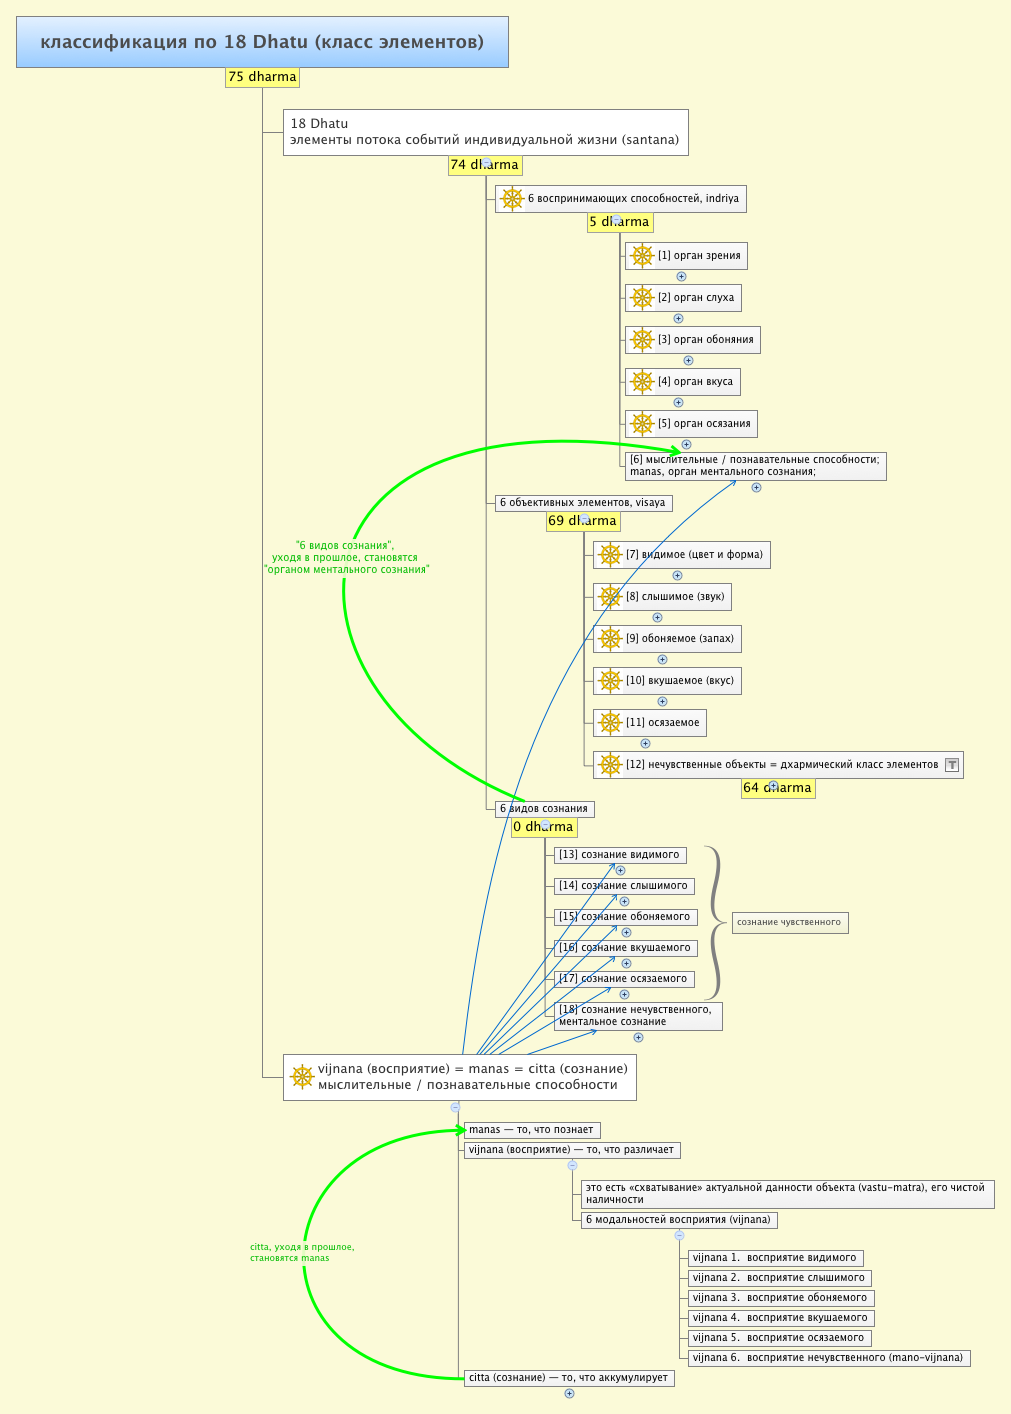The width and height of the screenshot is (1011, 1414).
Task: Click the wheel icon beside орган вкуса
Action: pos(642,382)
